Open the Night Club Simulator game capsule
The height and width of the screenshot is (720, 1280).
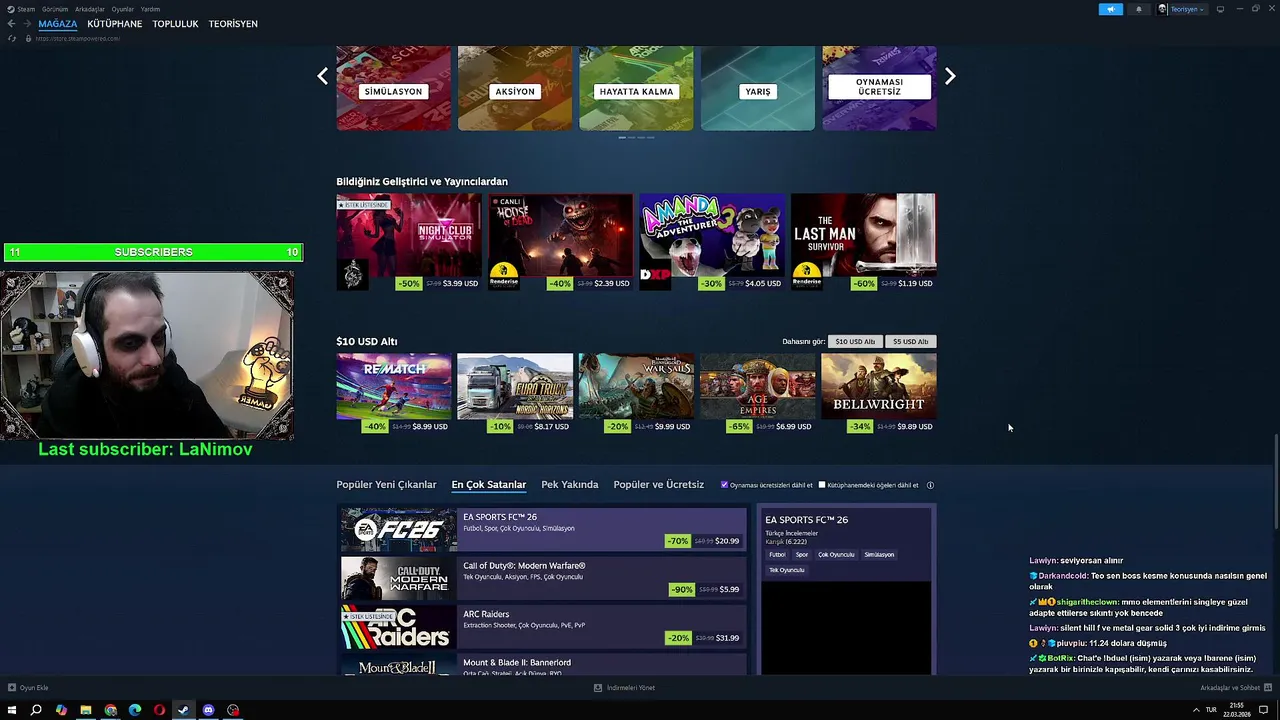click(409, 242)
